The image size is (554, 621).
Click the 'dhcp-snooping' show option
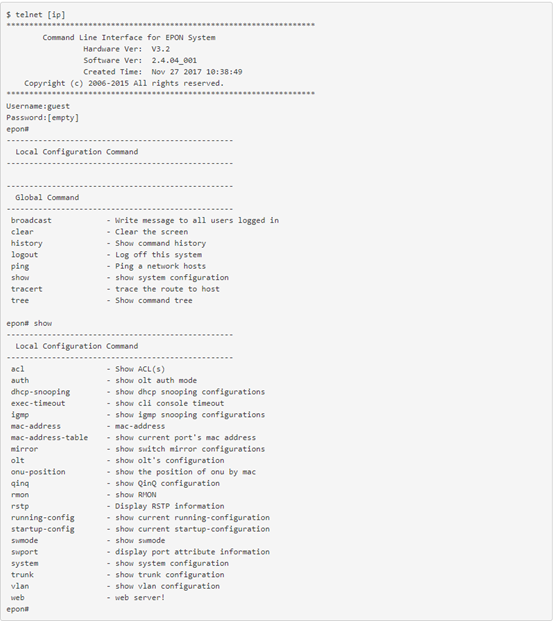(x=40, y=392)
